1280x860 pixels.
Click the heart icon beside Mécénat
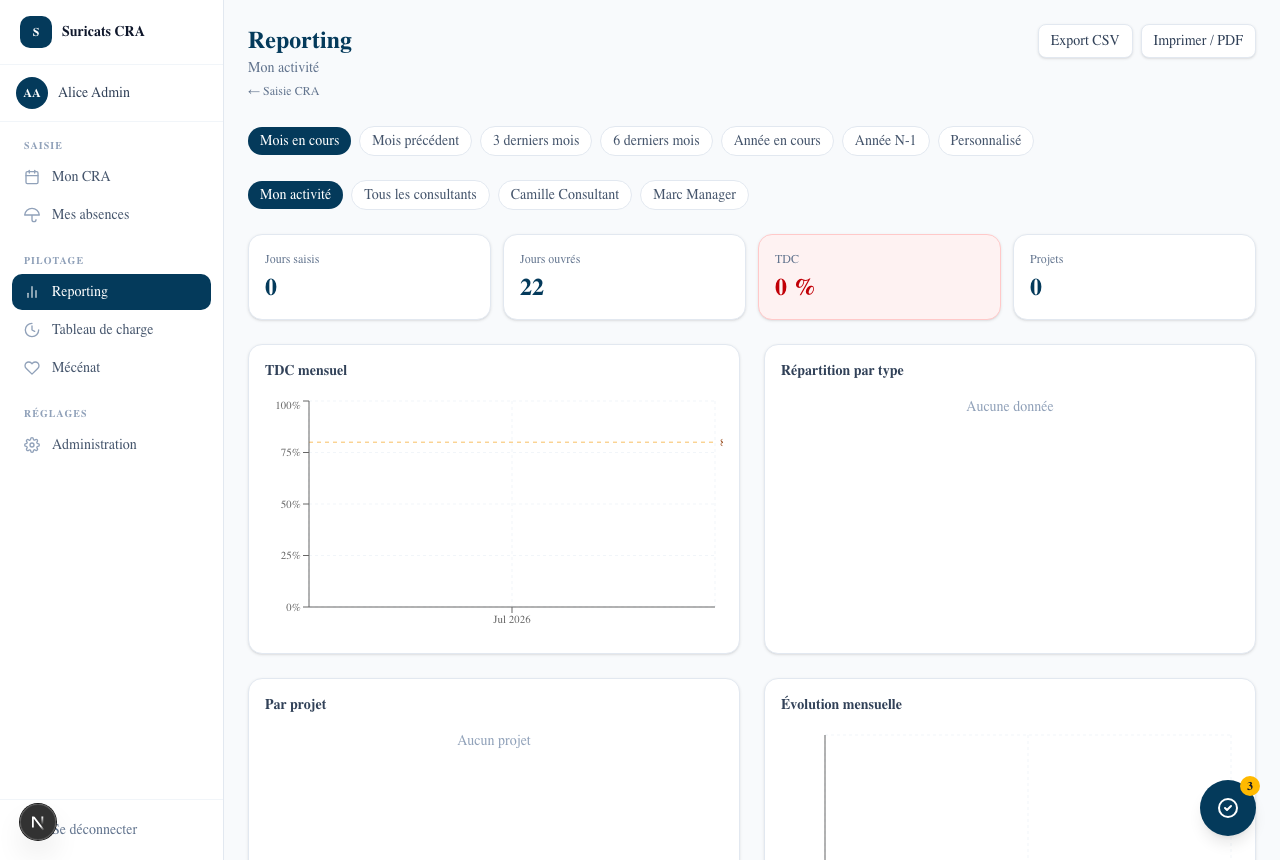click(x=32, y=368)
